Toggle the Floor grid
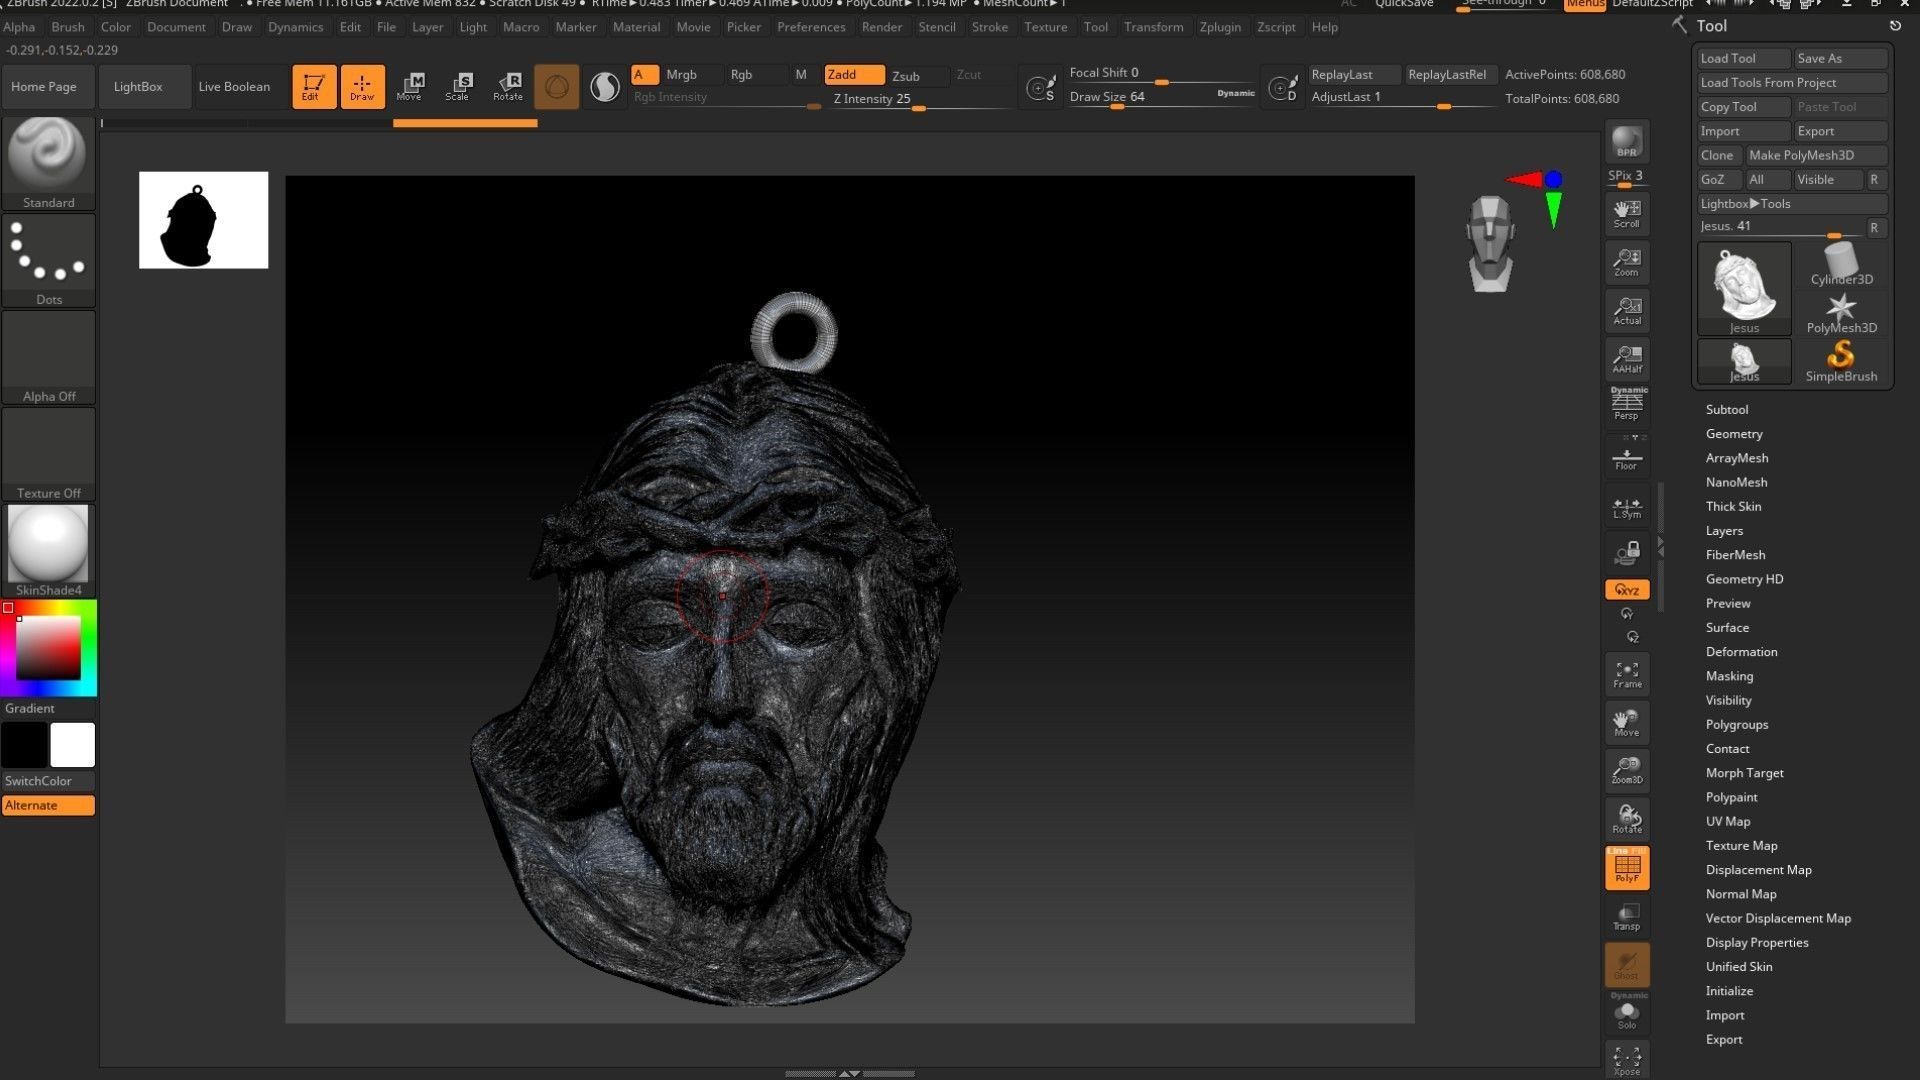Viewport: 1920px width, 1080px height. (x=1627, y=458)
